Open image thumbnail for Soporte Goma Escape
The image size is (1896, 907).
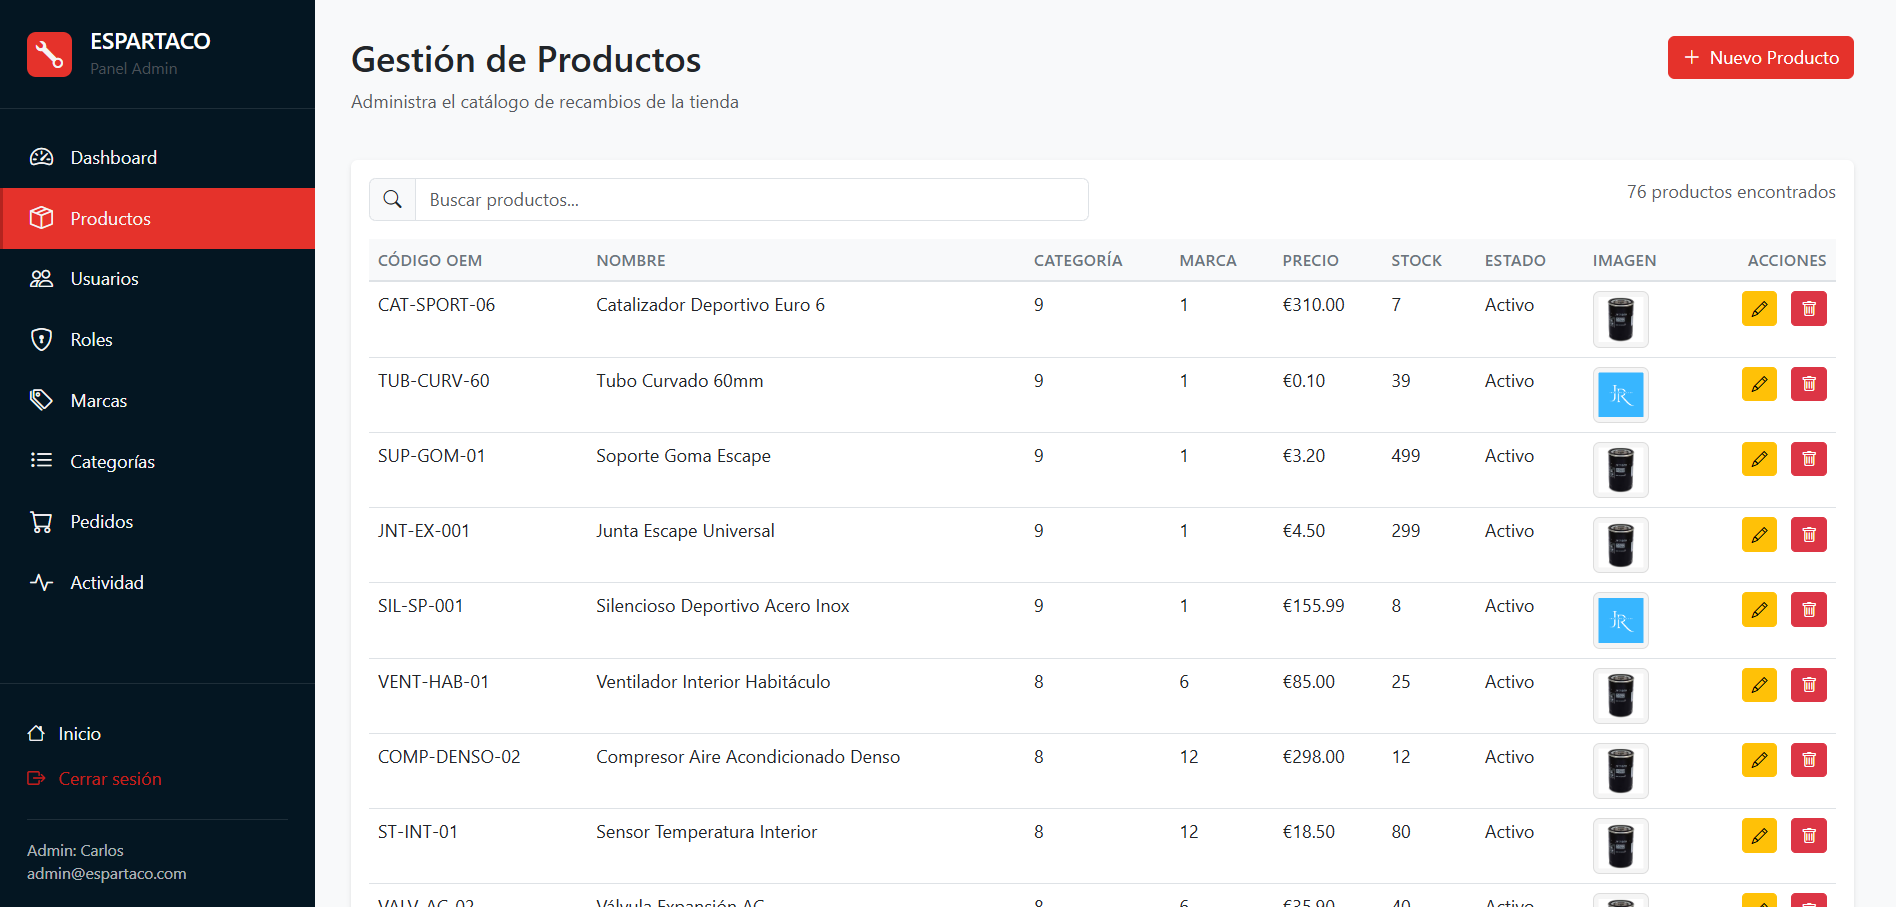click(x=1620, y=470)
